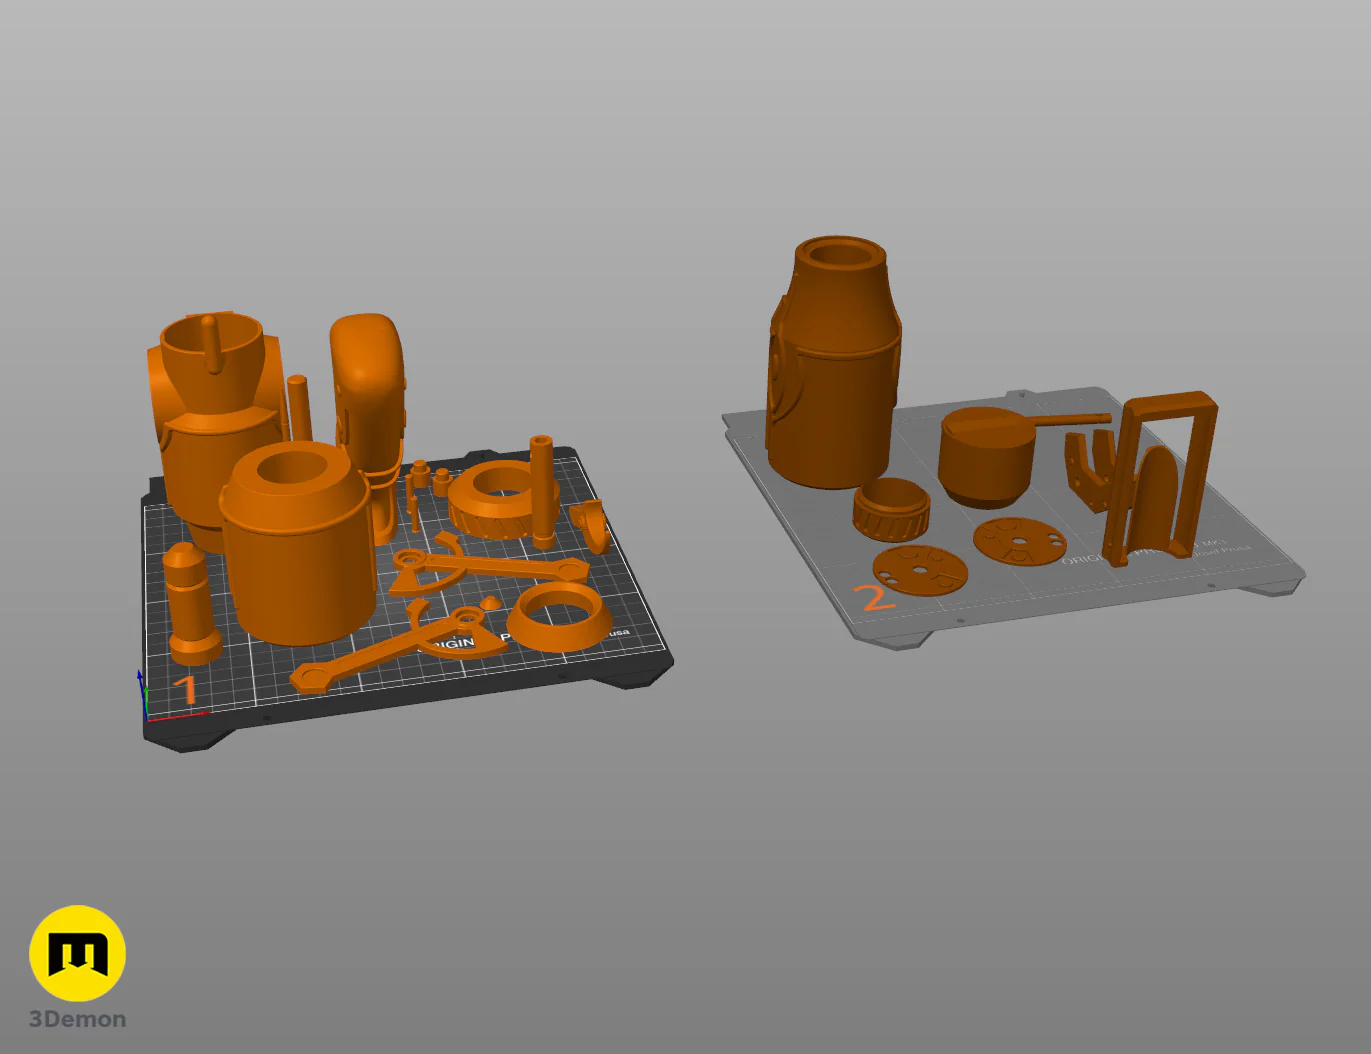Viewport: 1371px width, 1054px height.
Task: Select the flanged cone ring on plate 1
Action: (x=560, y=617)
